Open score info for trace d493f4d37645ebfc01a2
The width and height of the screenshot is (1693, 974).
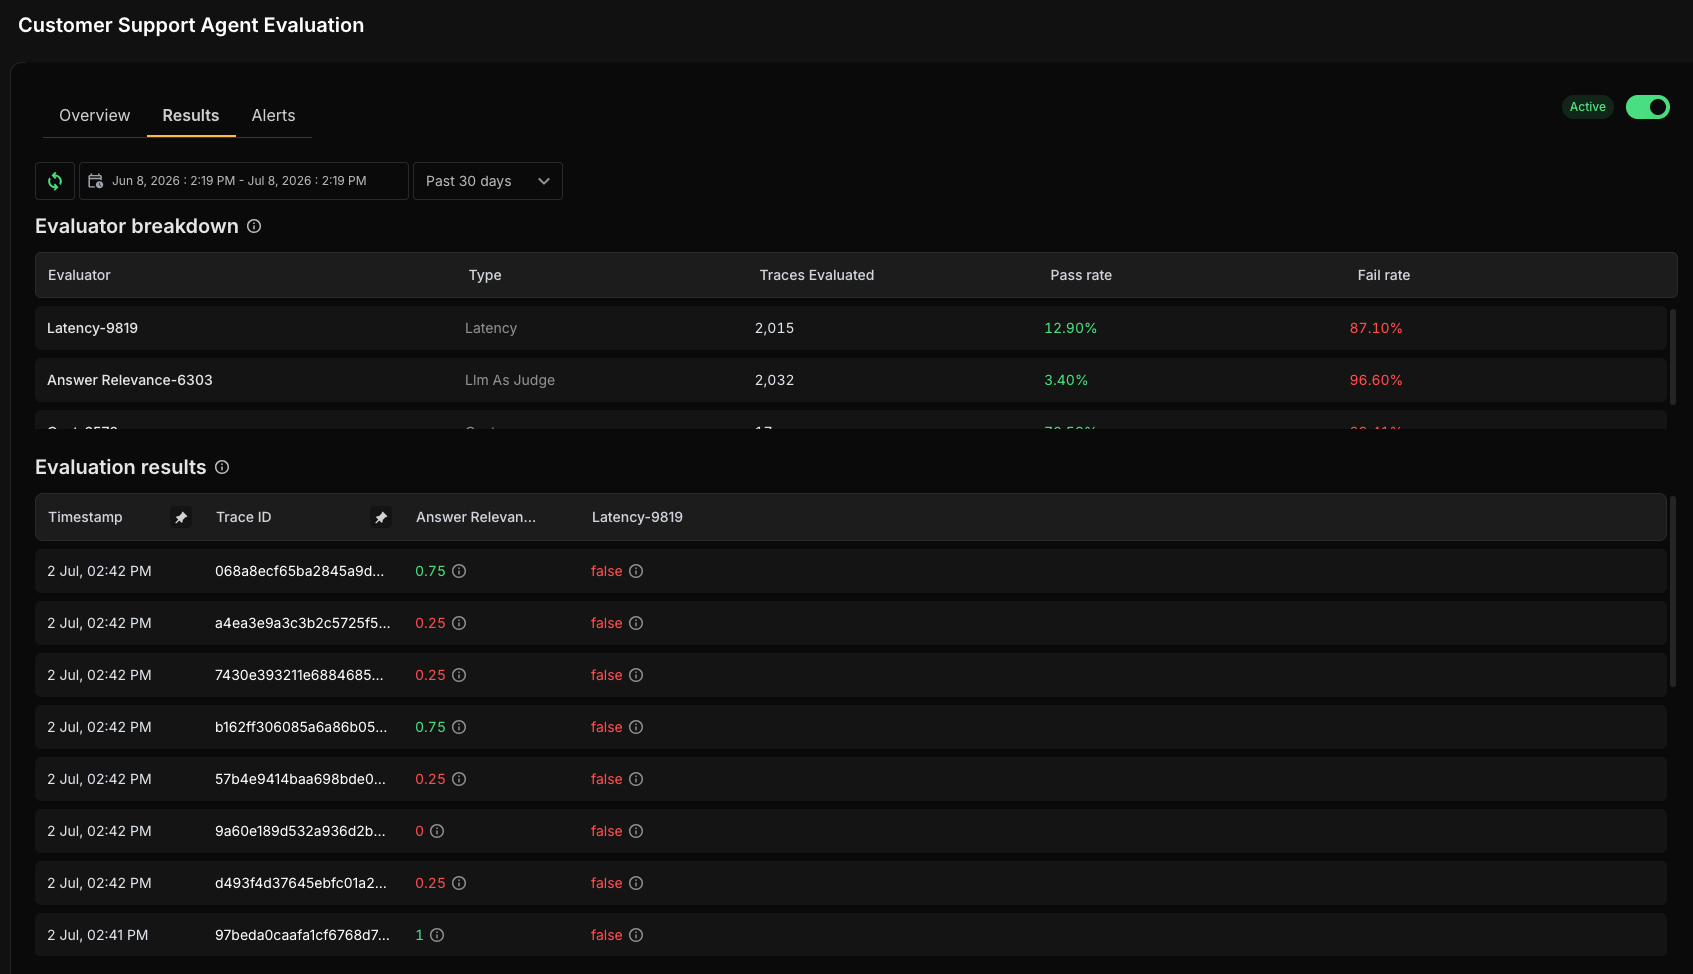click(x=459, y=883)
